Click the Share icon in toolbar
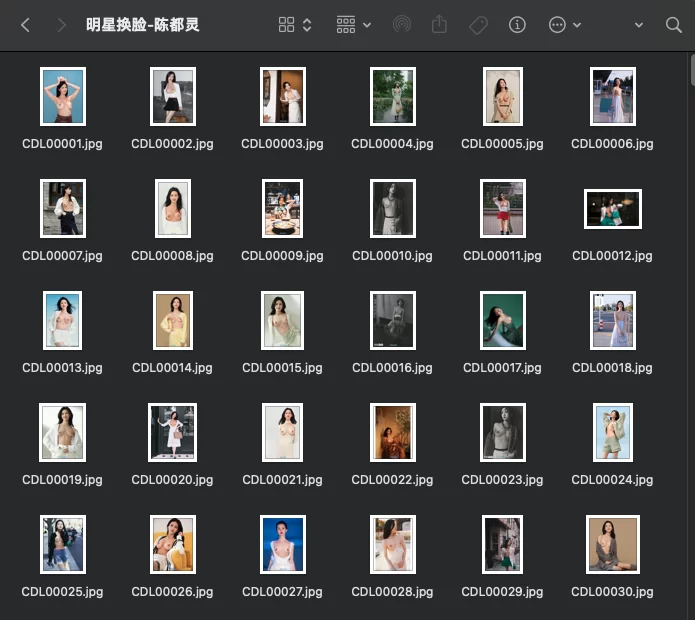Screen dimensions: 695x620 [x=439, y=25]
